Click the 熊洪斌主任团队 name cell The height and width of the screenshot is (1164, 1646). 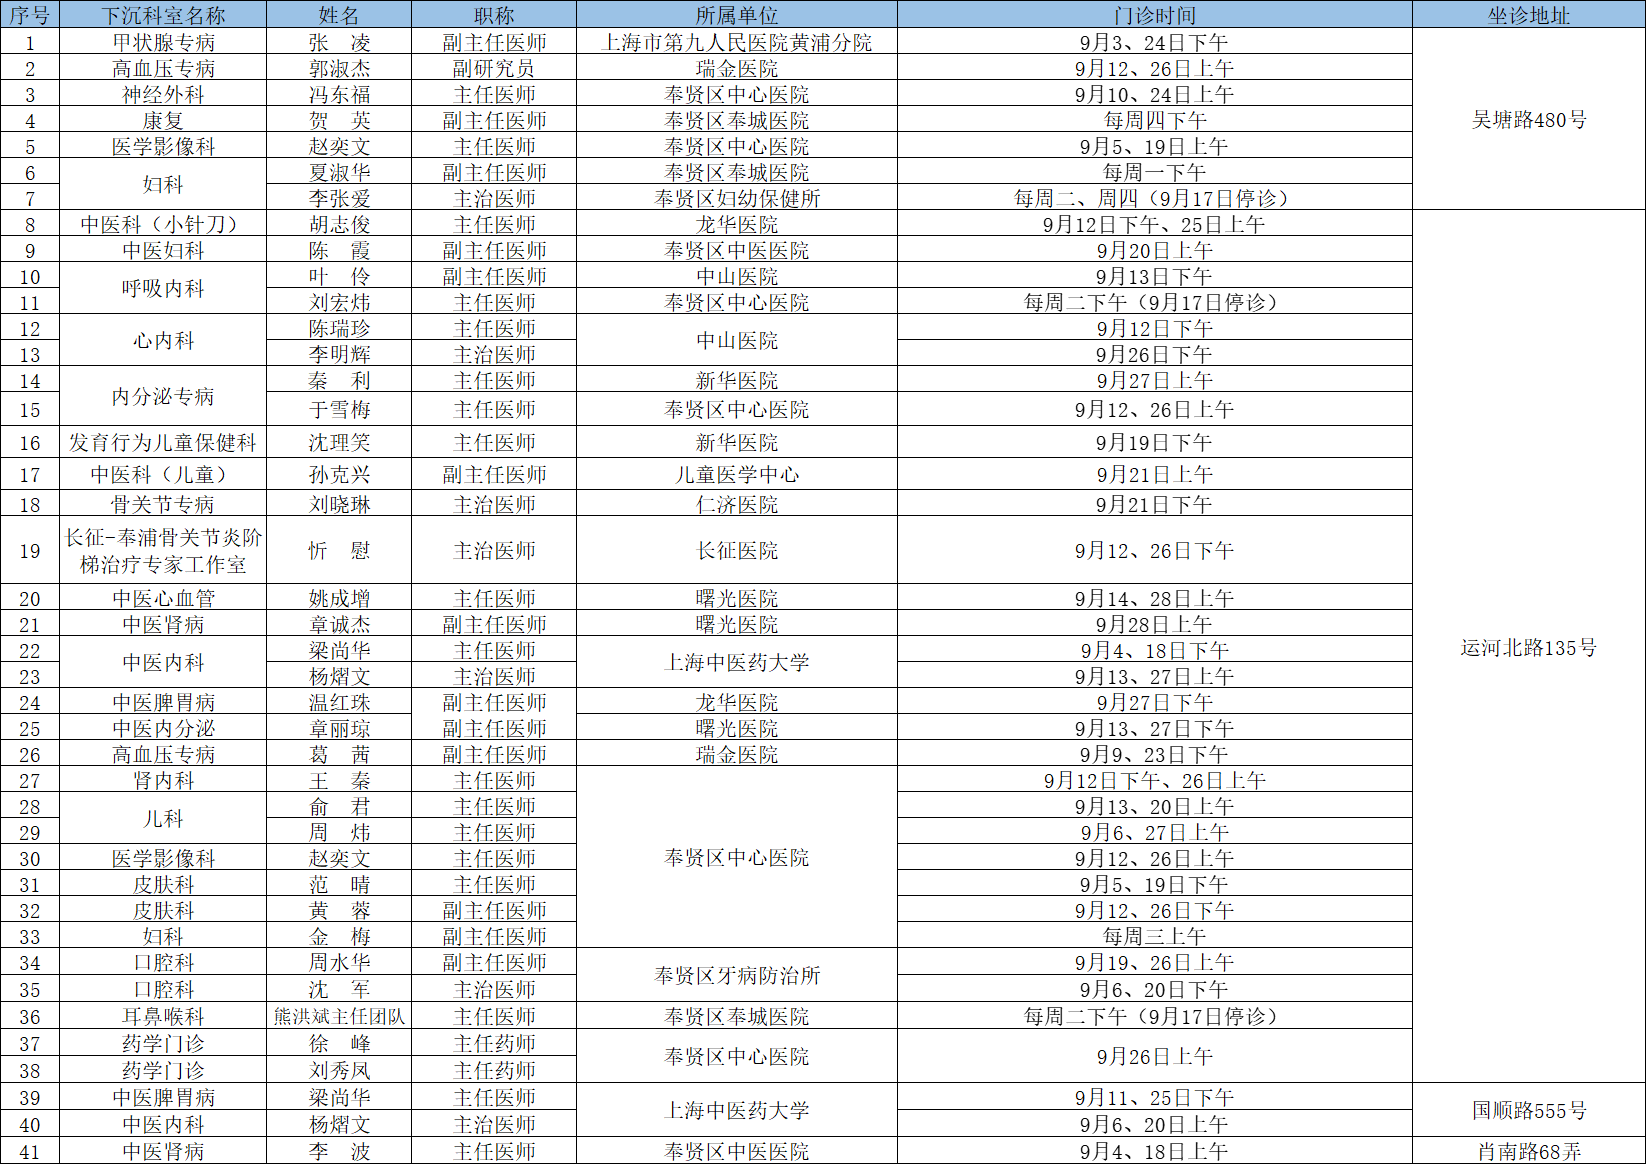point(339,1016)
